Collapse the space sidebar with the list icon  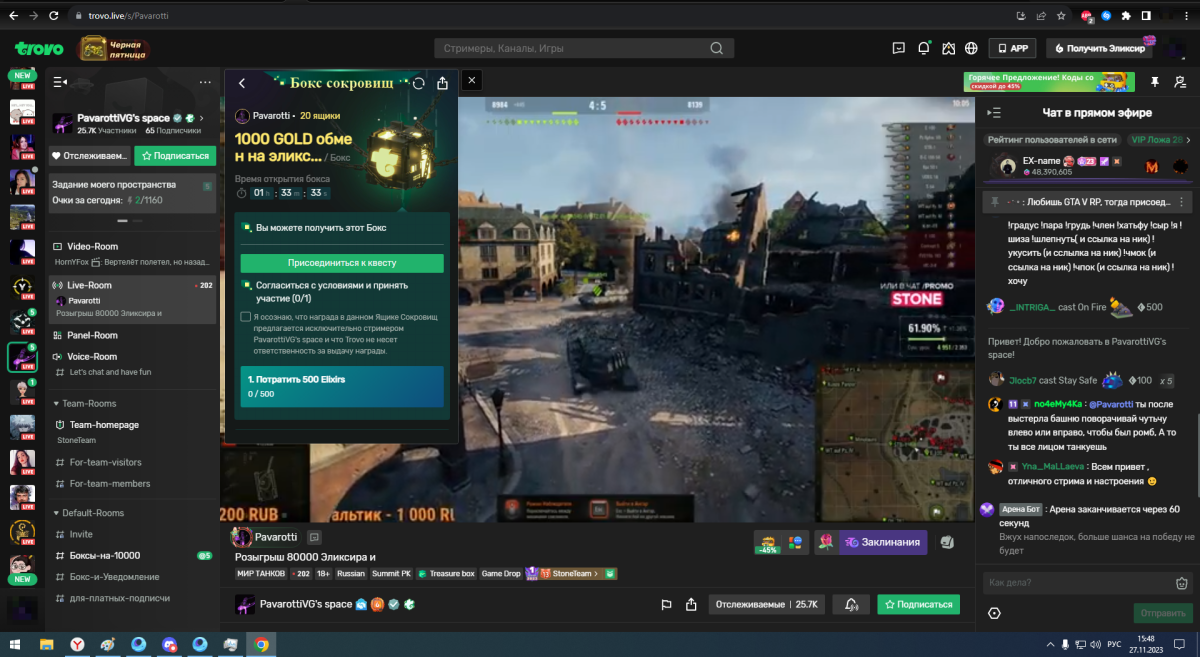[x=60, y=82]
